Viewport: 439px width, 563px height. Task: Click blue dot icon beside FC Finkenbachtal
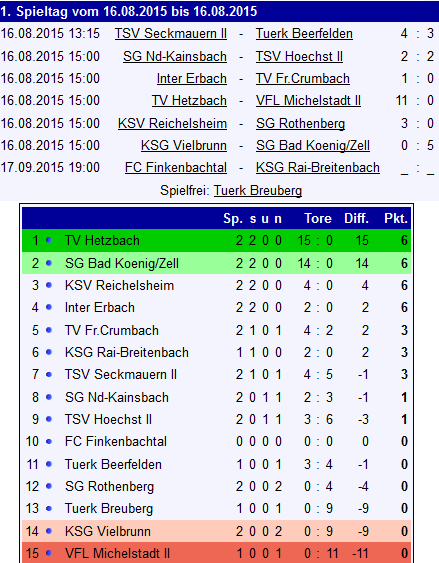49,442
